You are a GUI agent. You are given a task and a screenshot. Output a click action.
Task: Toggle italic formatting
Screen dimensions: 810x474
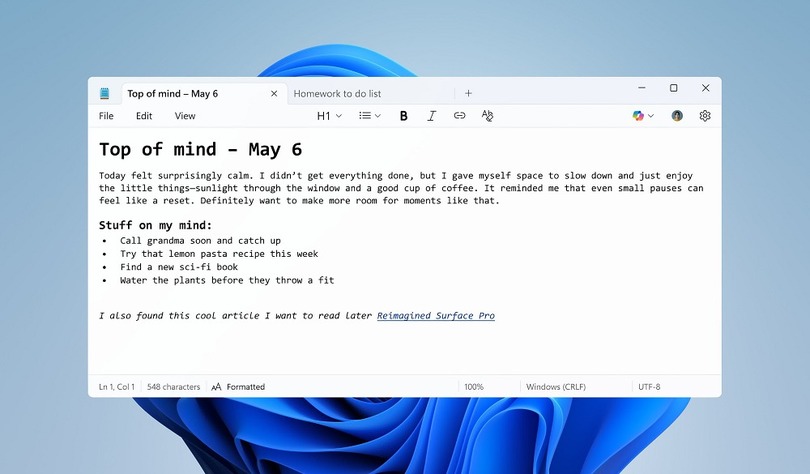(431, 116)
